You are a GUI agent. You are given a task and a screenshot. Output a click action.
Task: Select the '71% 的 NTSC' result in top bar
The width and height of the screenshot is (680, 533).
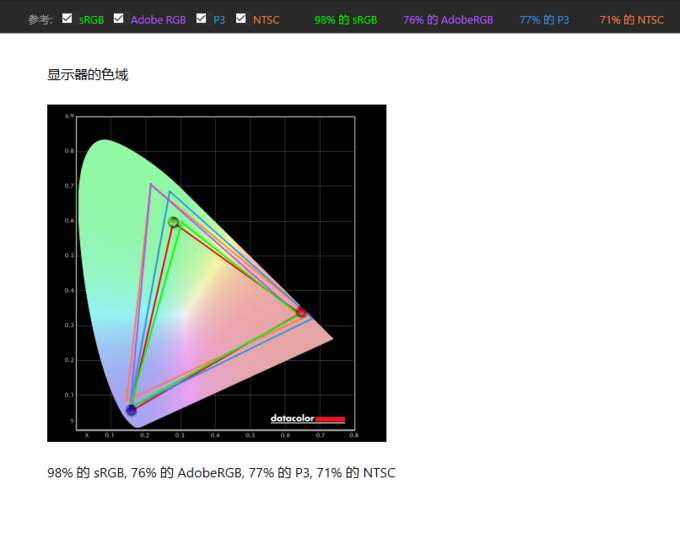coord(631,20)
